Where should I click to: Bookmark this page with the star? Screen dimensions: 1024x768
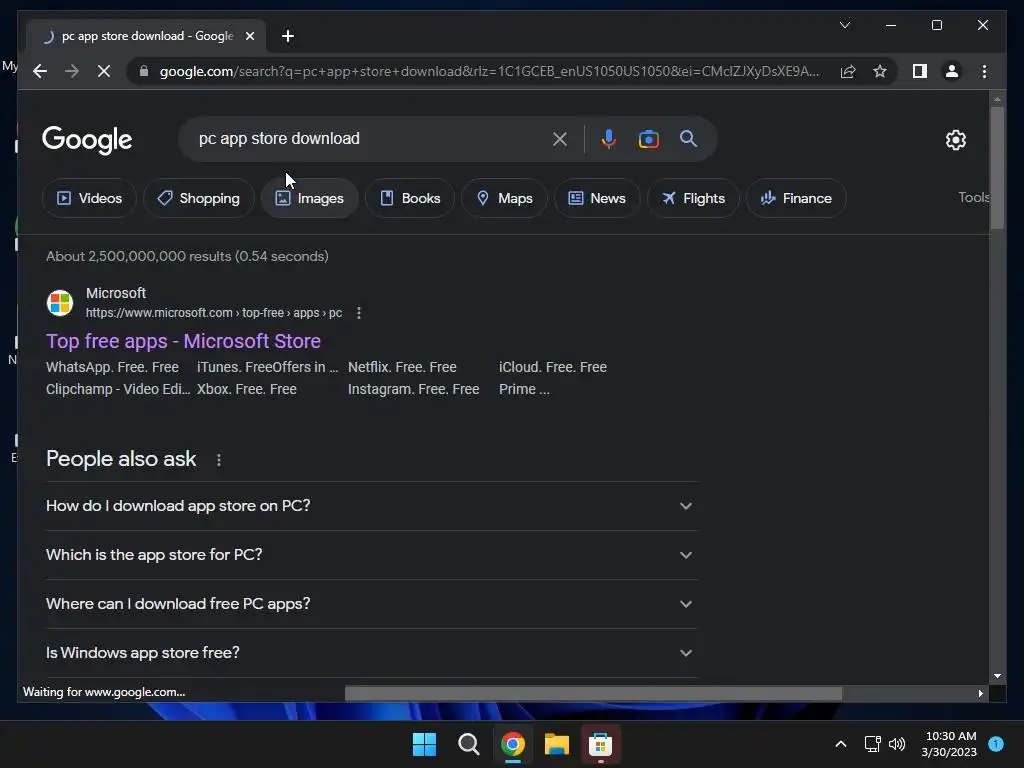[880, 71]
